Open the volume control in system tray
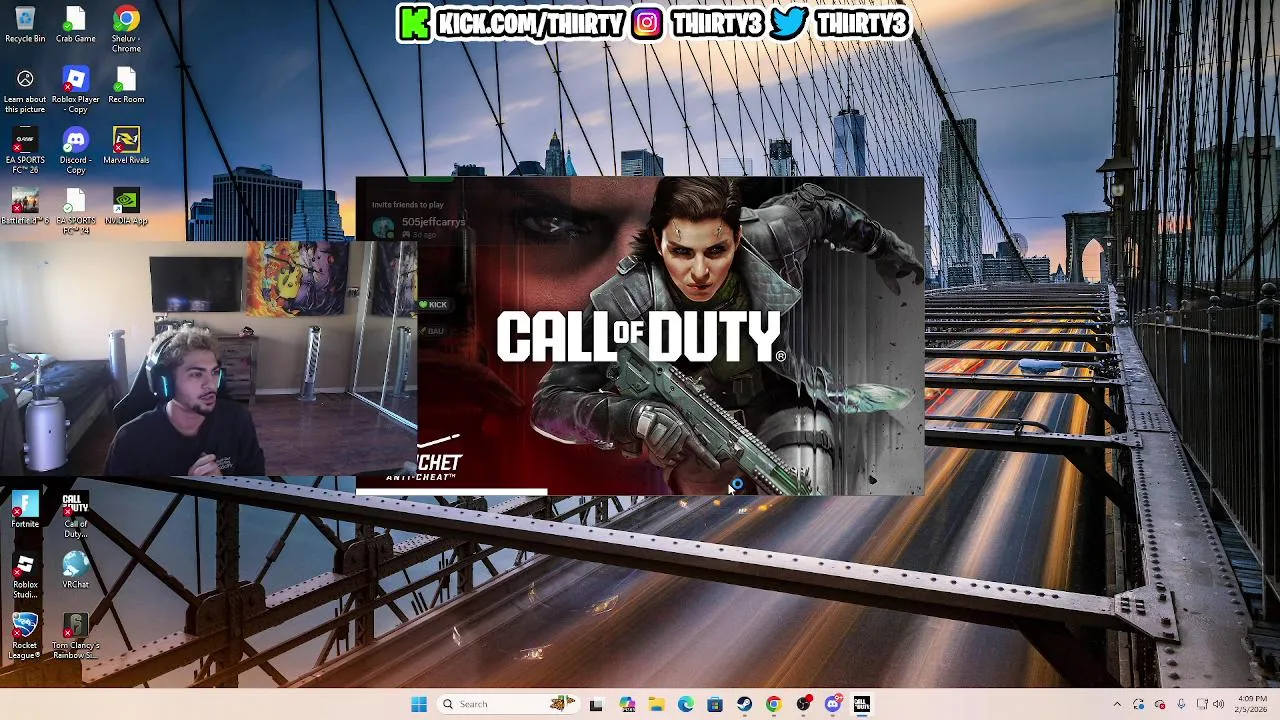The height and width of the screenshot is (720, 1280). point(1218,704)
